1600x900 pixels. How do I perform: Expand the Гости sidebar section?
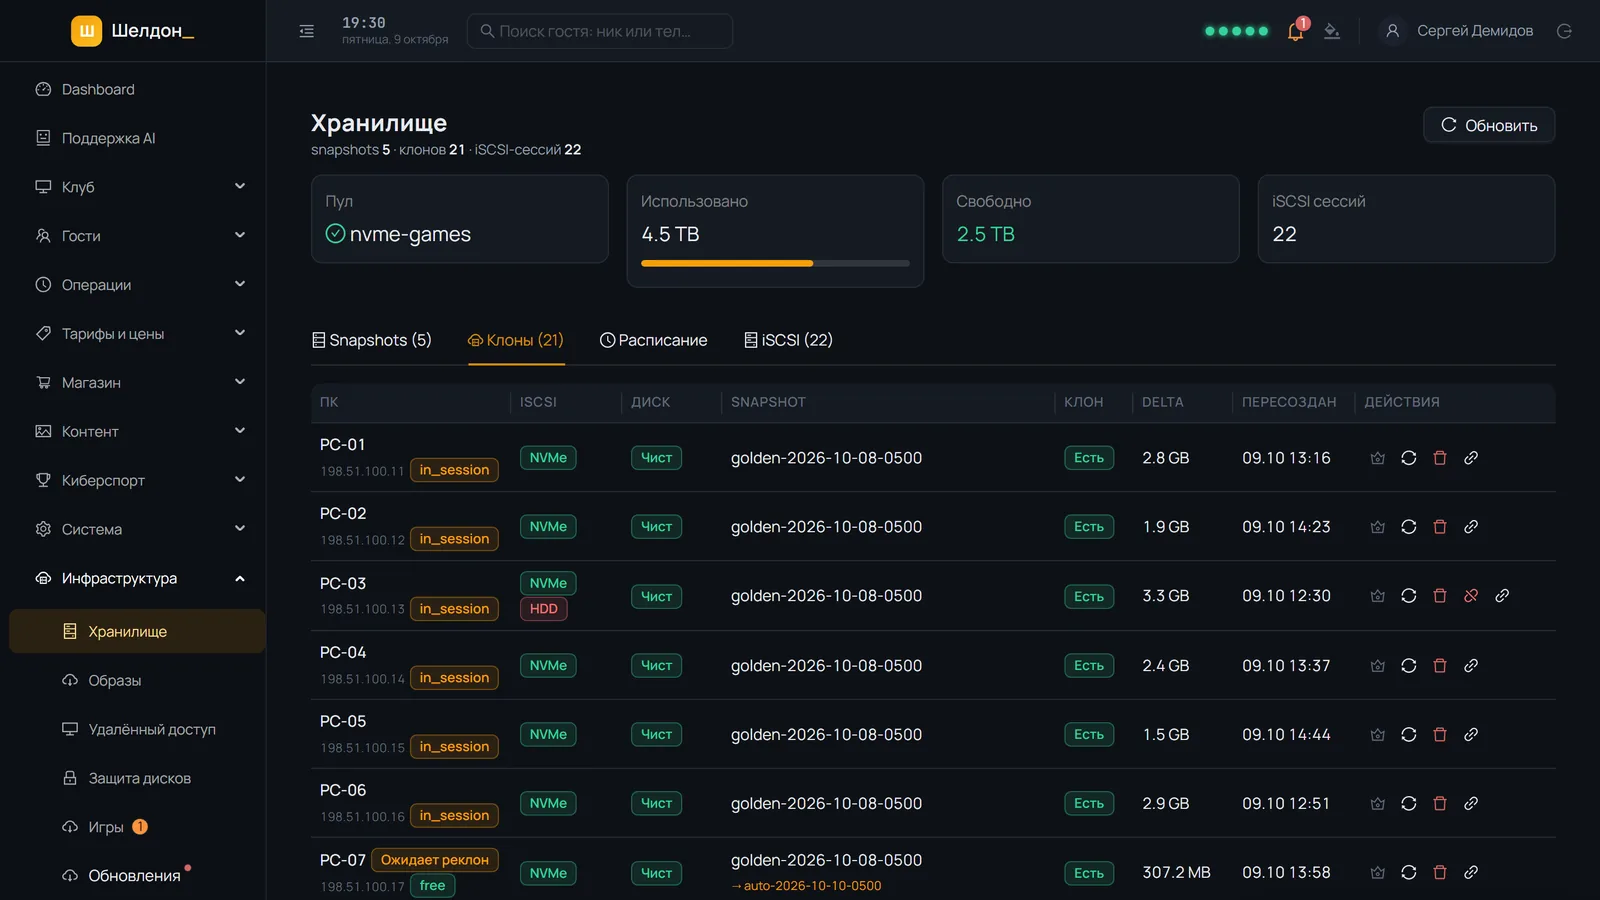[140, 236]
